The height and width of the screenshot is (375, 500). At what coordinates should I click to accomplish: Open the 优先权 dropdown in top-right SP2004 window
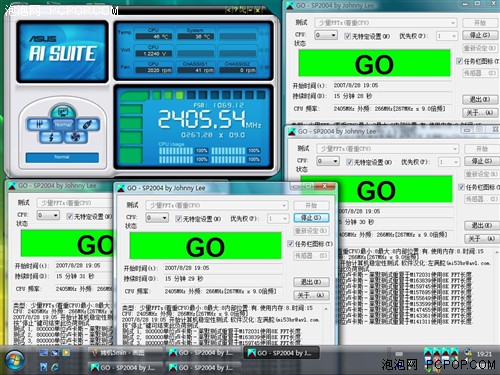tap(447, 36)
